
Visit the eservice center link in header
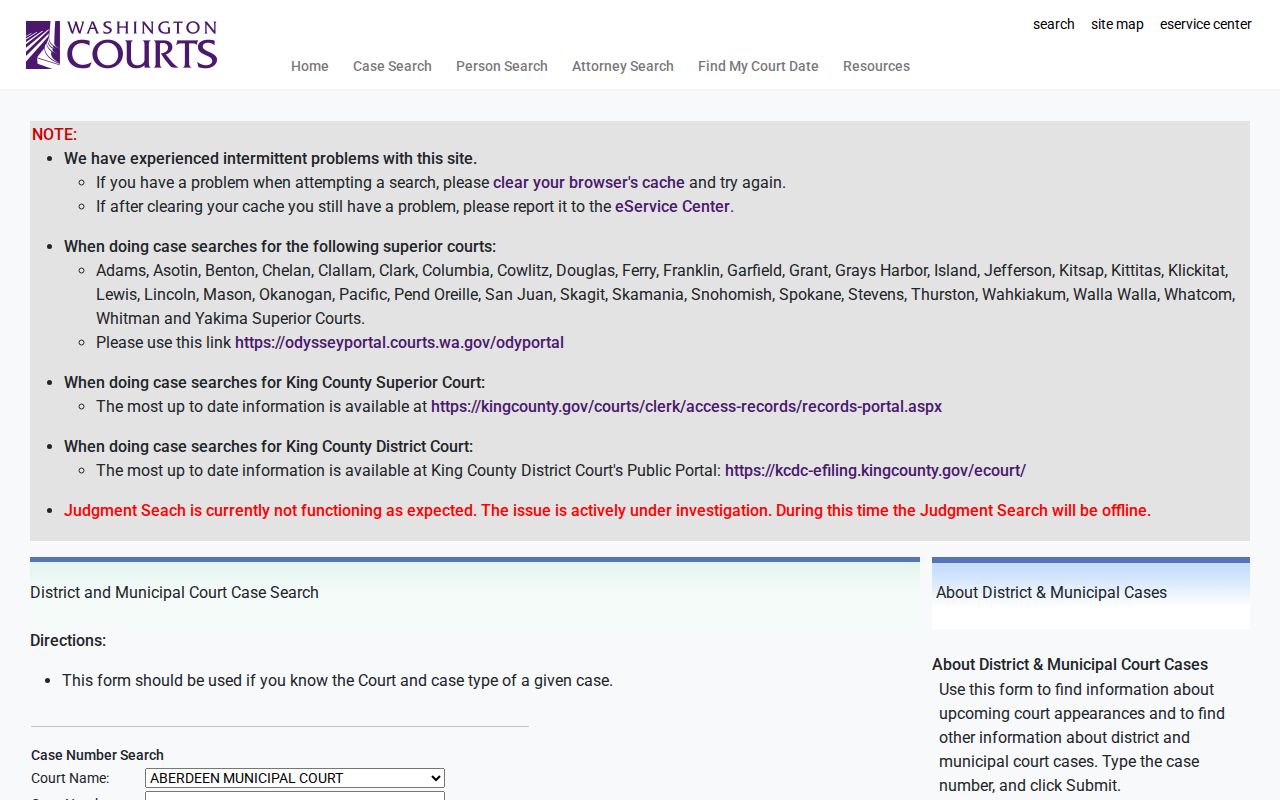tap(1206, 24)
